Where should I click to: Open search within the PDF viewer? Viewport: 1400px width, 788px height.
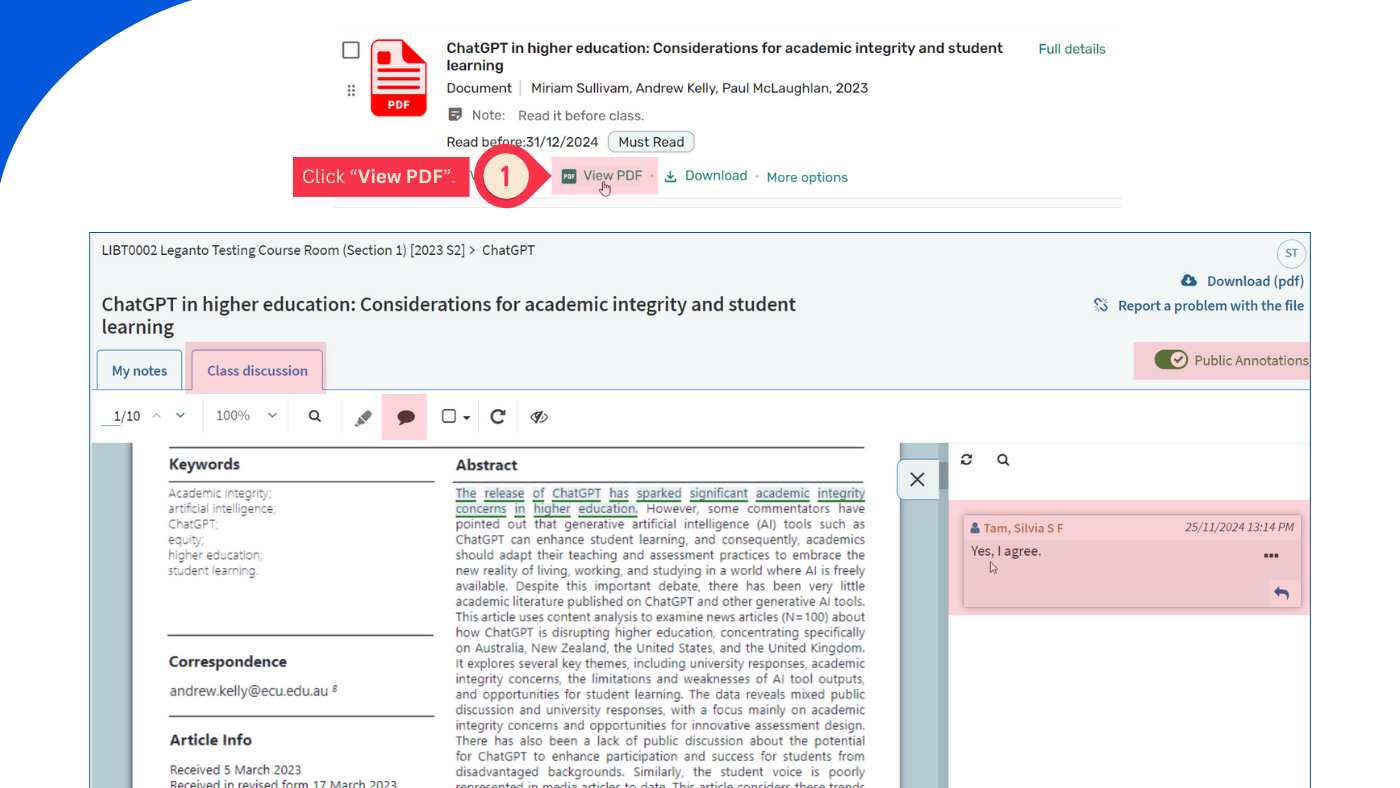314,416
